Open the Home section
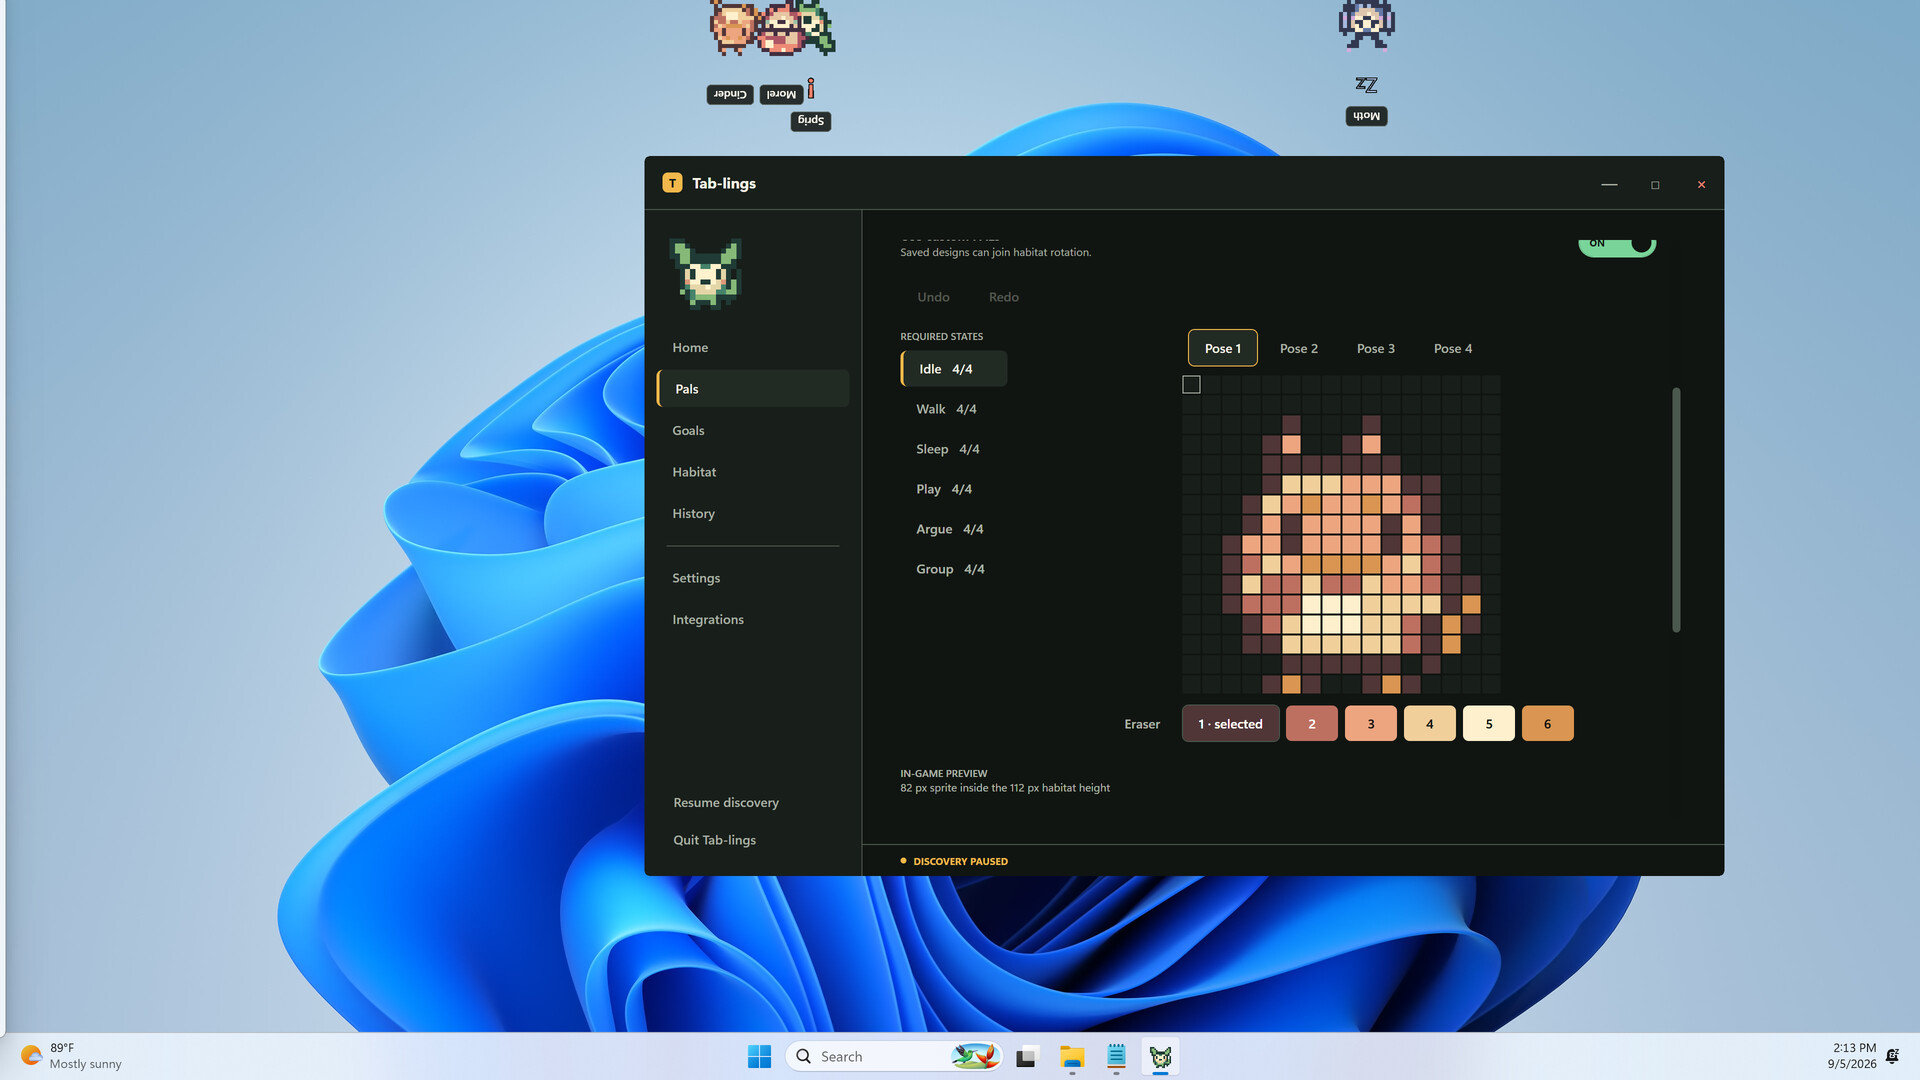Viewport: 1920px width, 1080px height. [690, 347]
